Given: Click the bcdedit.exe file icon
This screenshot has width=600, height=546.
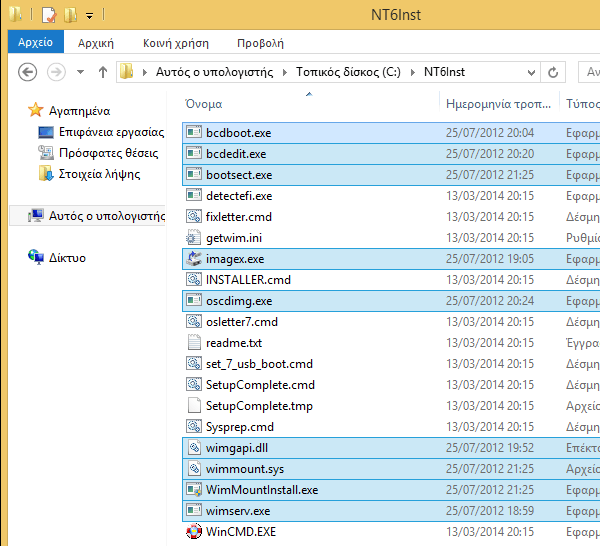Looking at the screenshot, I should coord(194,153).
